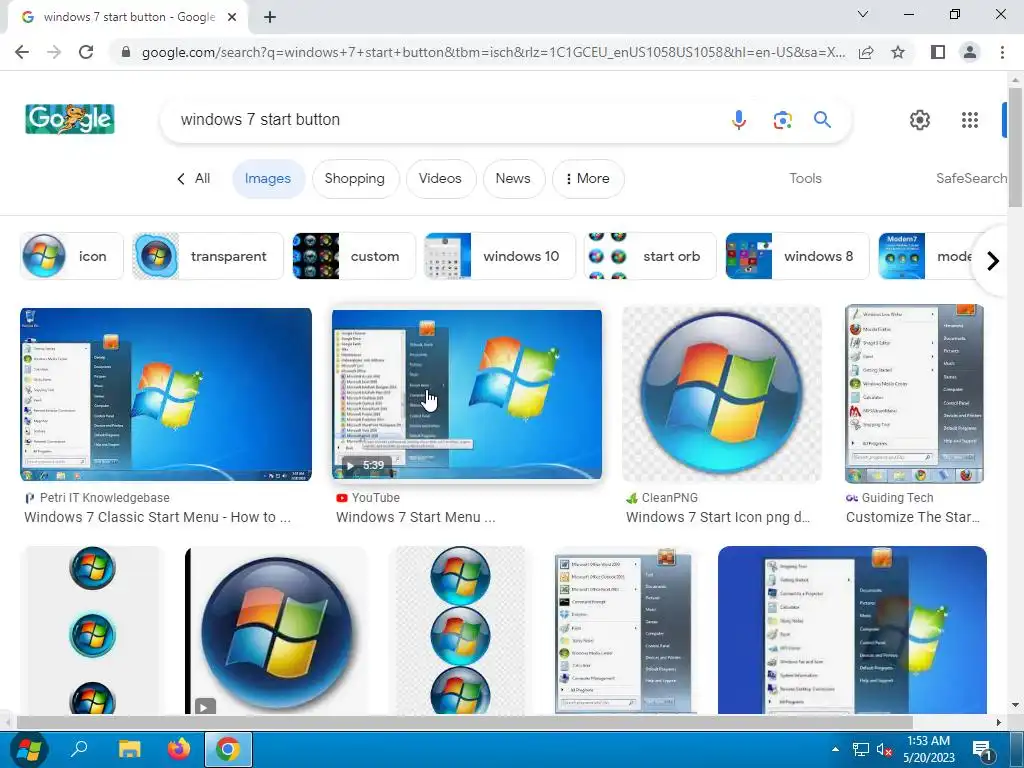Click the Google doodle logo
The height and width of the screenshot is (768, 1024).
[x=70, y=119]
